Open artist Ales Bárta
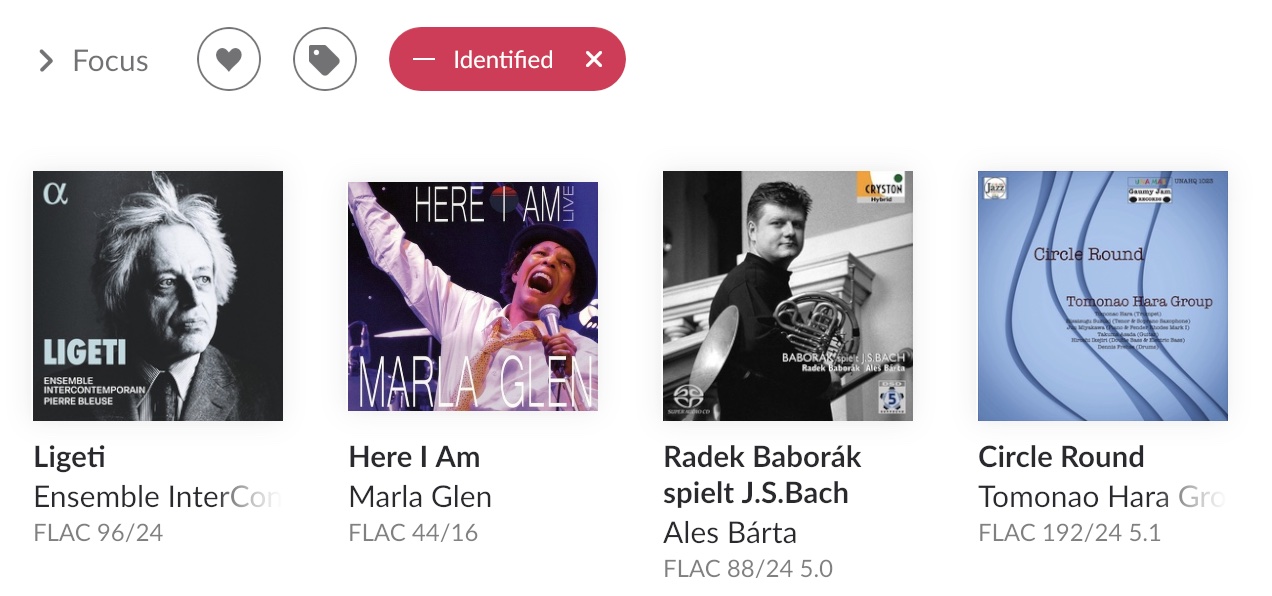 730,533
